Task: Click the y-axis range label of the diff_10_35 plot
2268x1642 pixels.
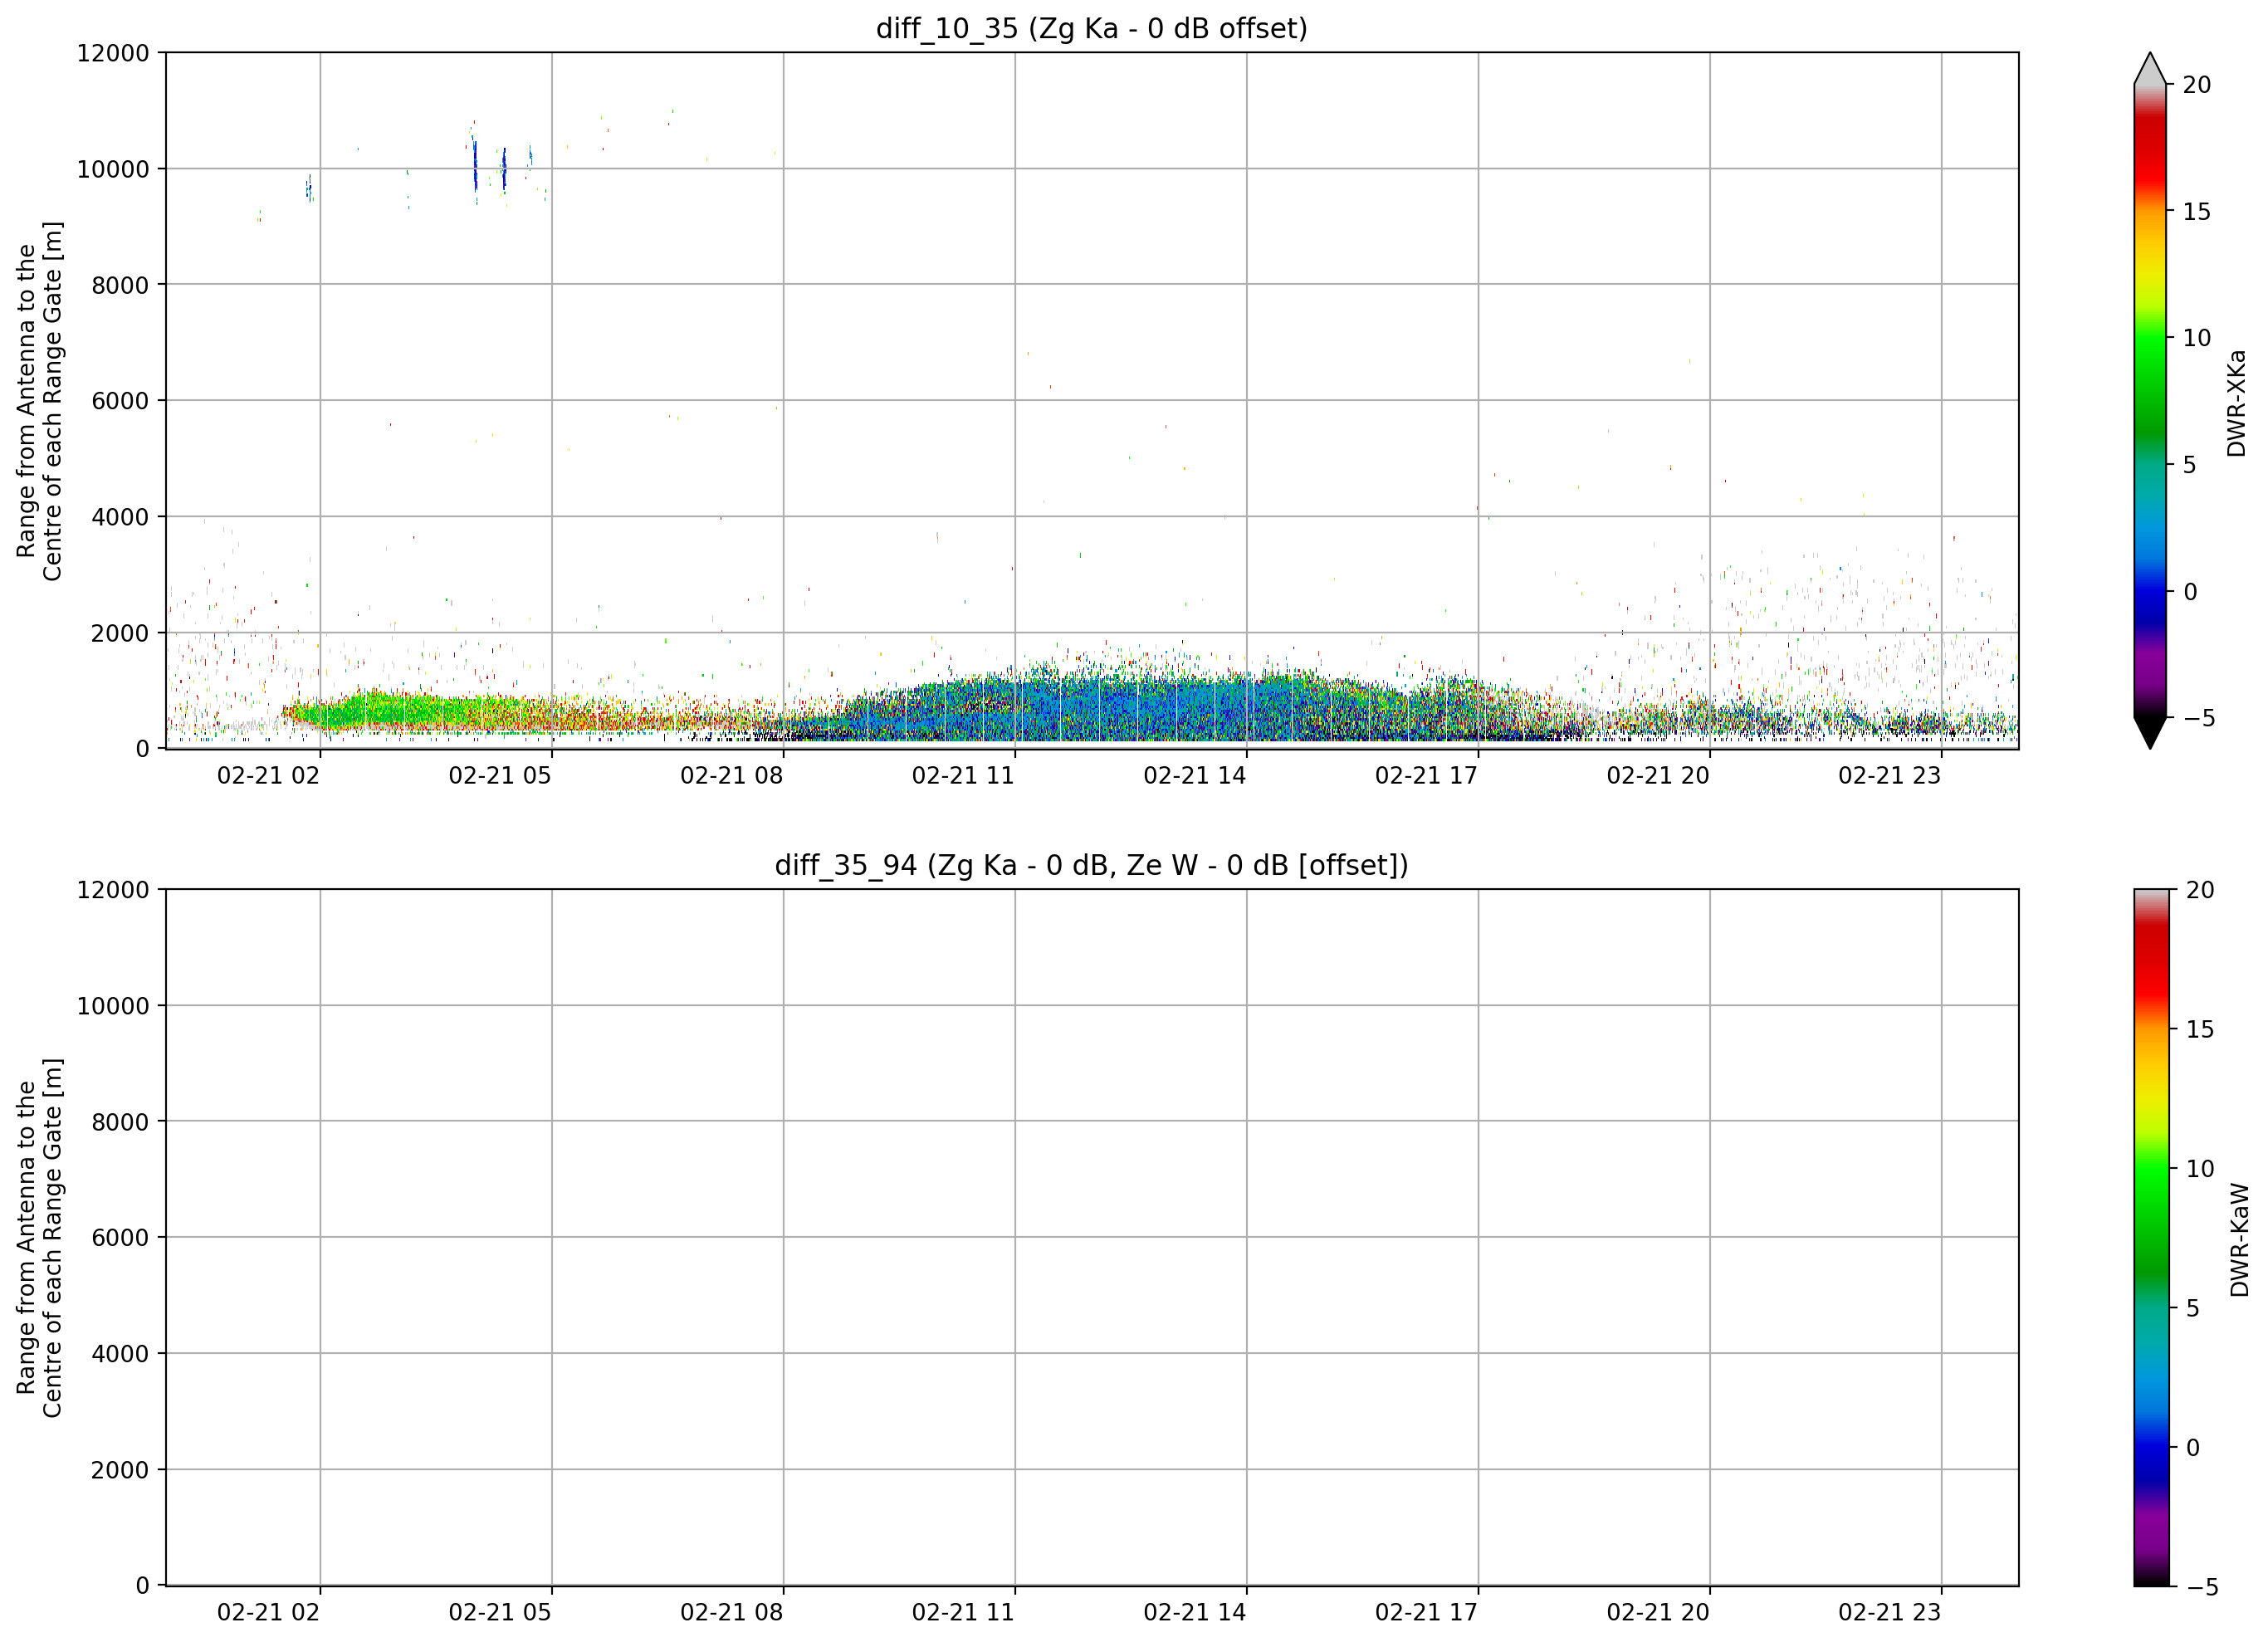Action: (40, 401)
